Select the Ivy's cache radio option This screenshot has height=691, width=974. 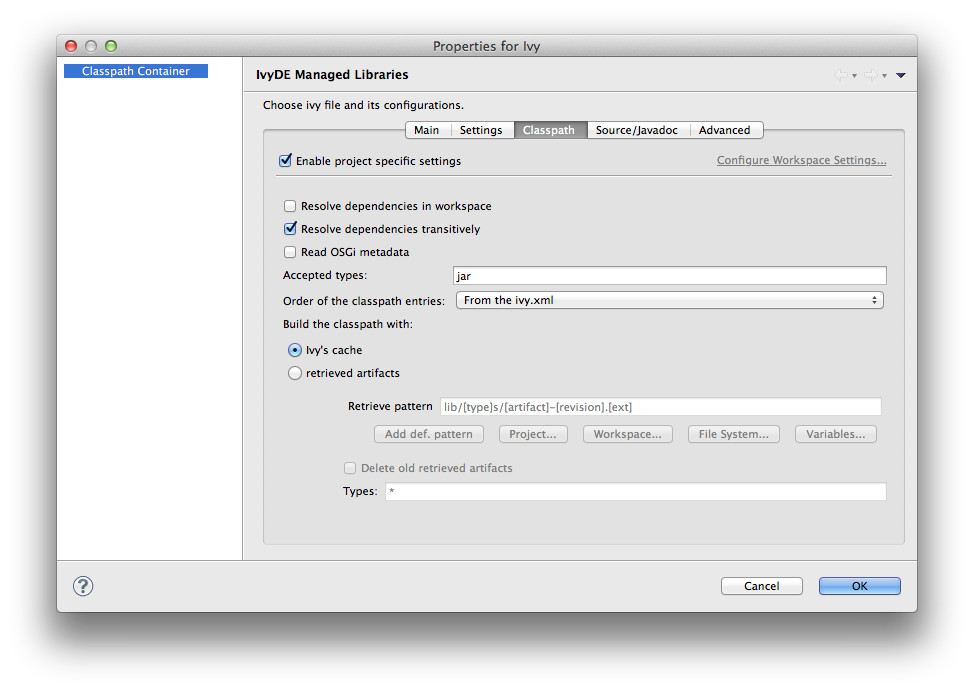pos(294,350)
